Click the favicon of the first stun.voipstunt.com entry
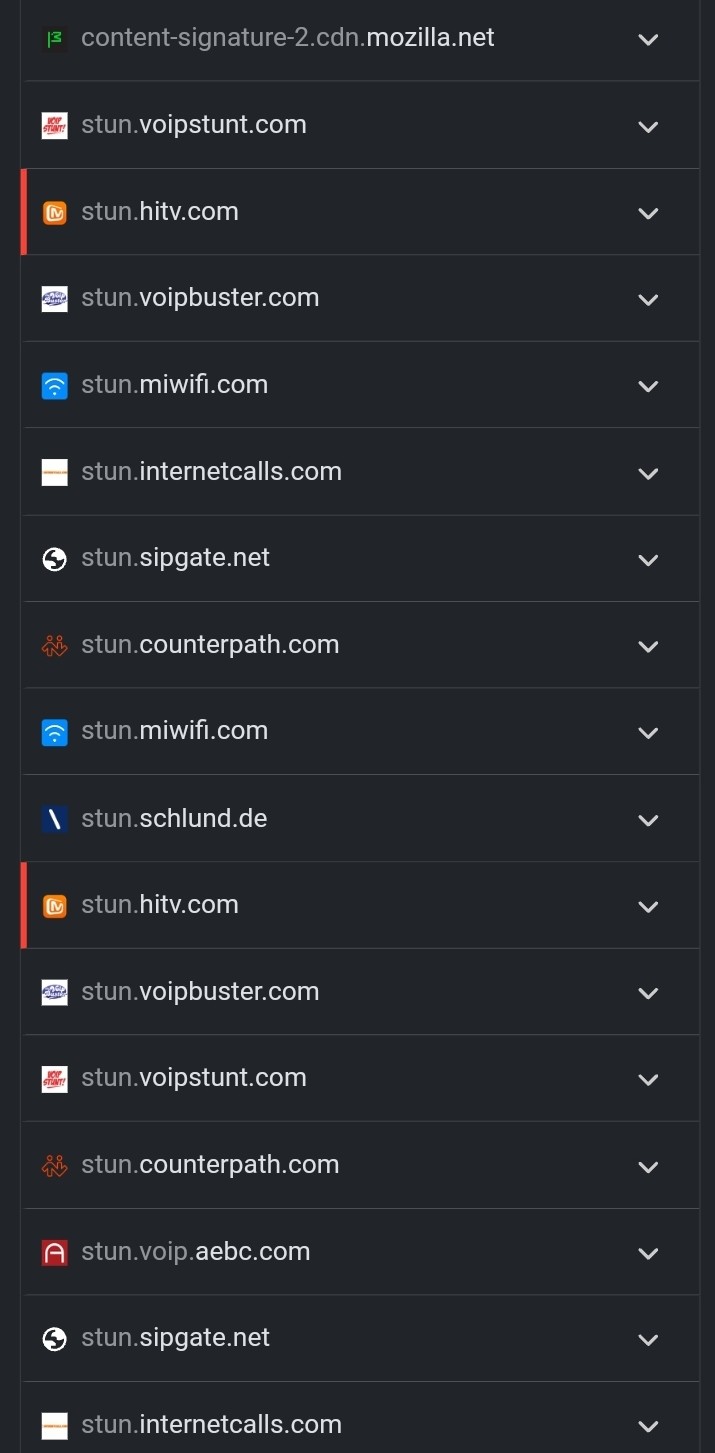Viewport: 715px width, 1453px height. [54, 125]
